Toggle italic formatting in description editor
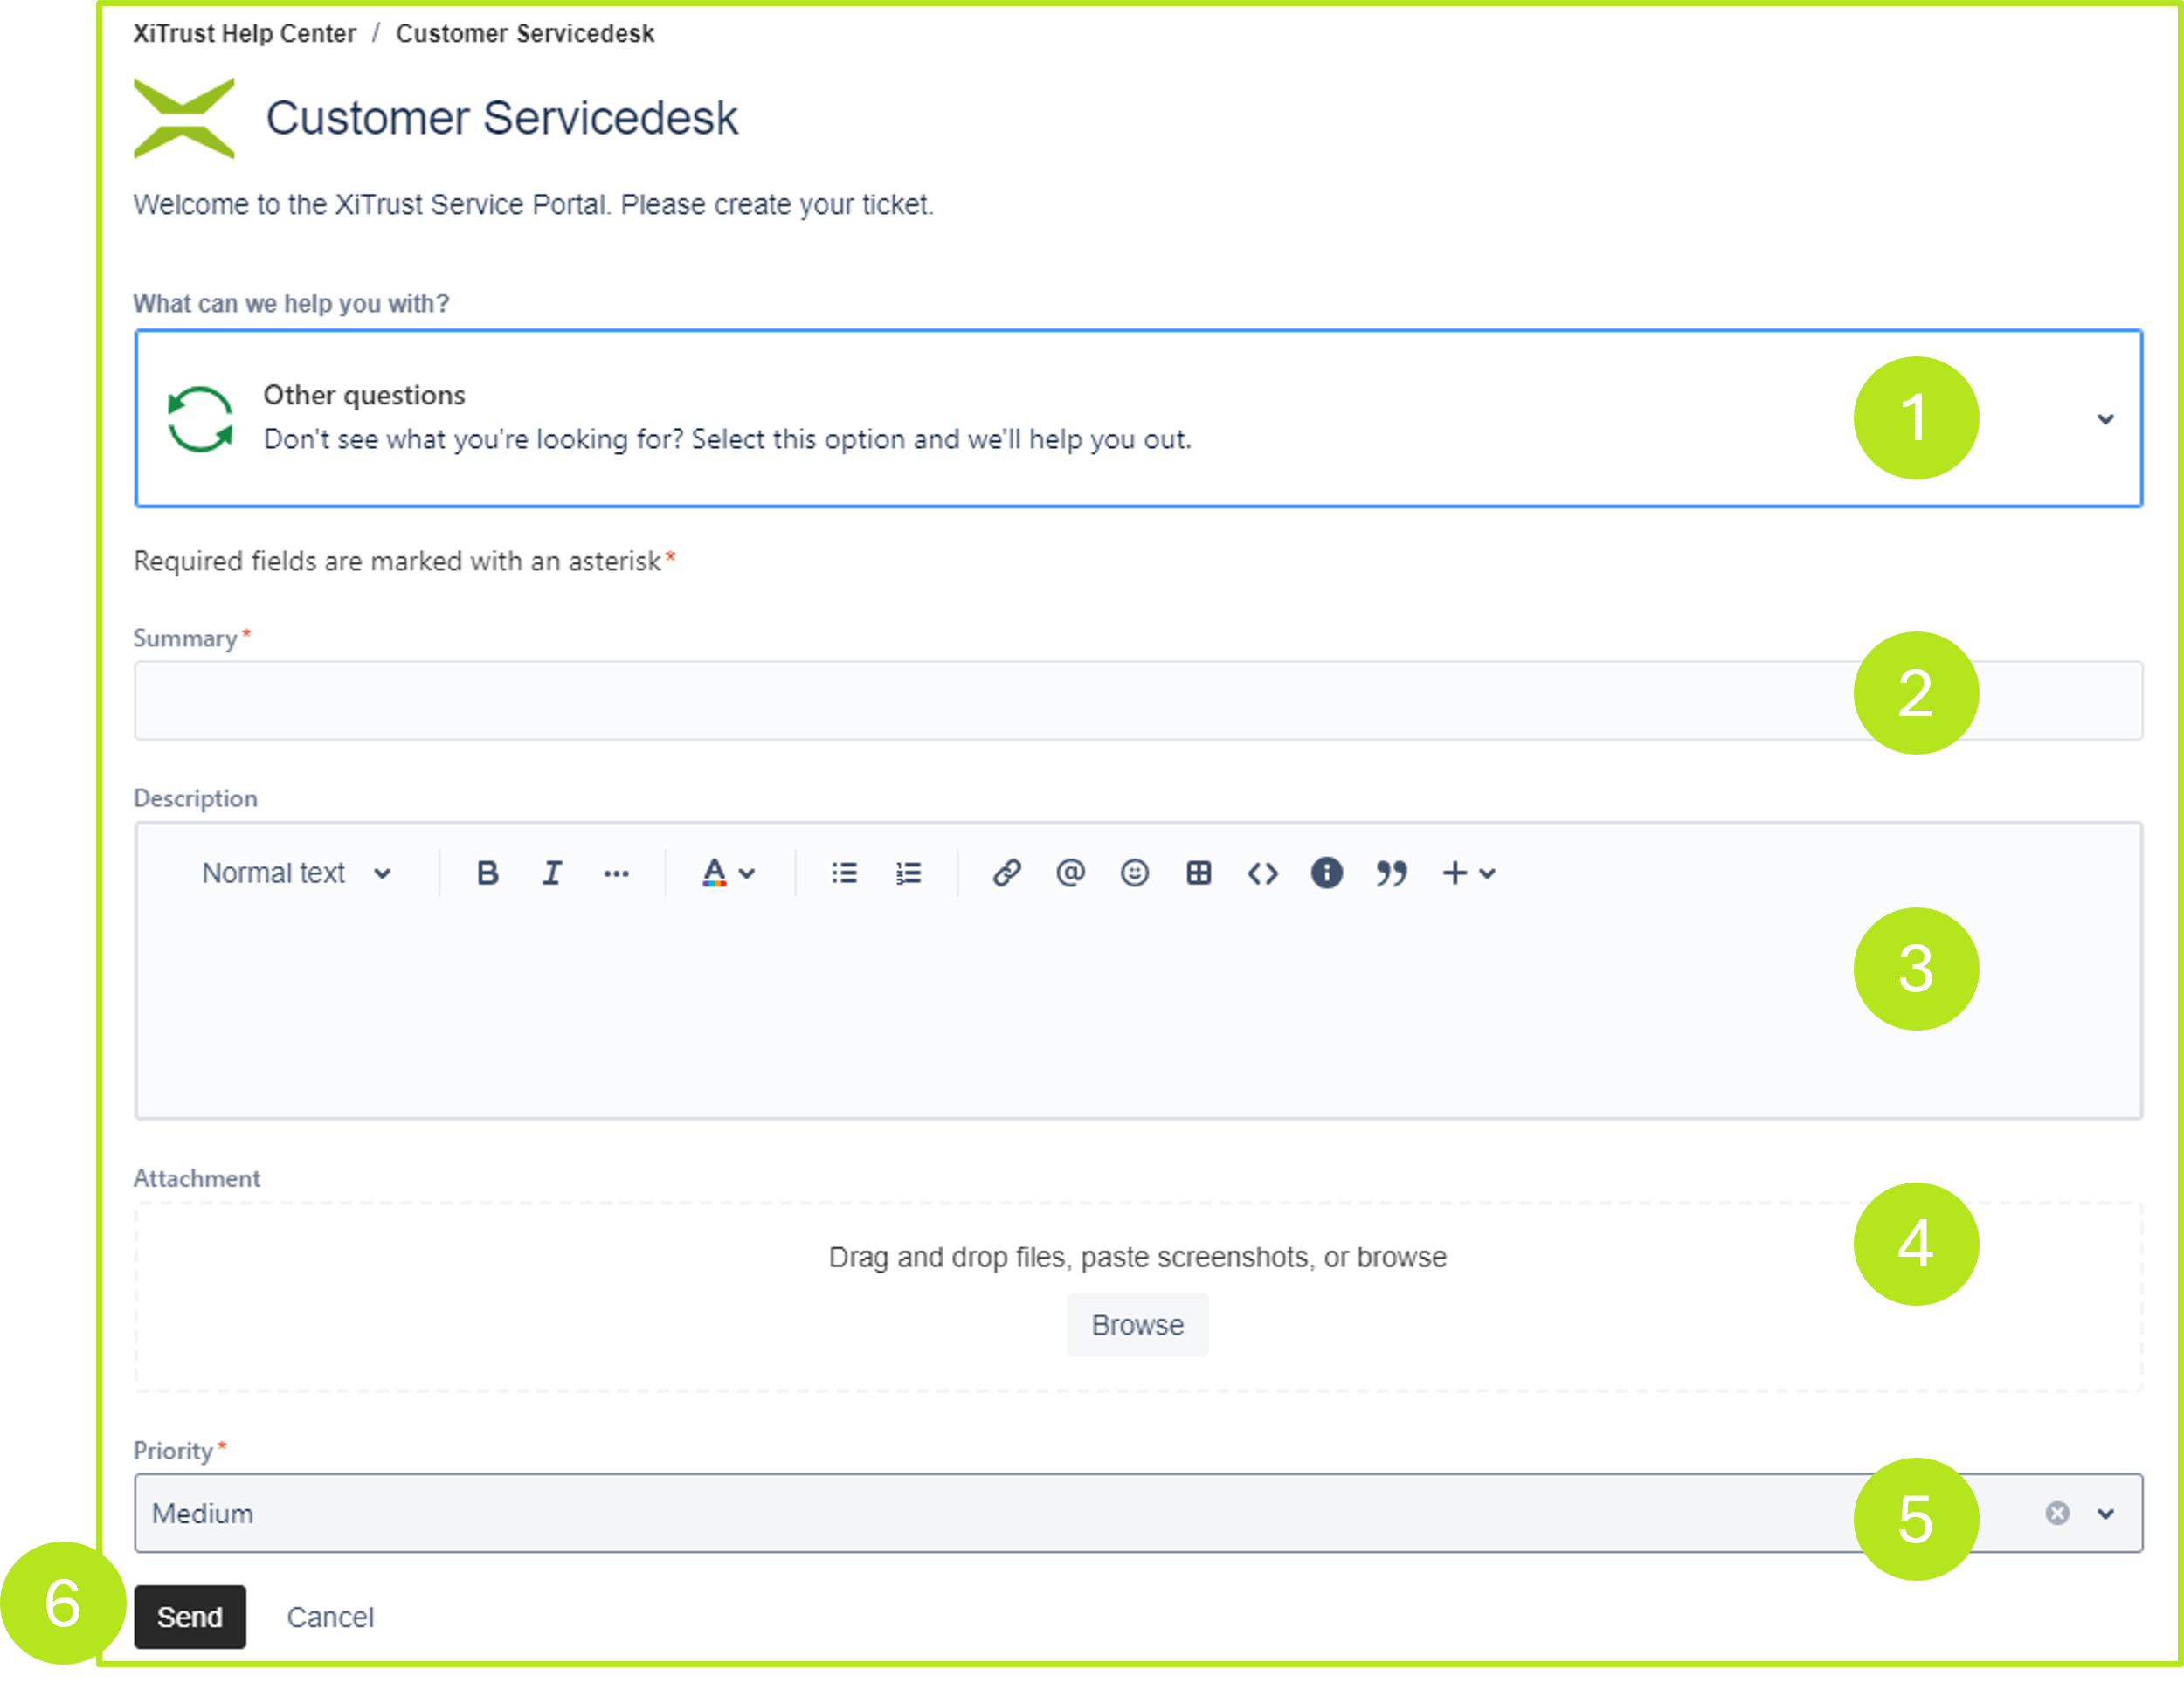2184x1690 pixels. (551, 873)
